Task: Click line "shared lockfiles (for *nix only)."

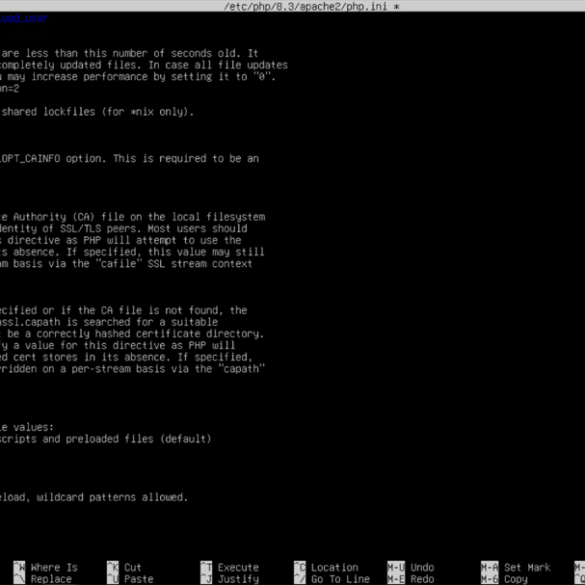Action: [x=97, y=112]
